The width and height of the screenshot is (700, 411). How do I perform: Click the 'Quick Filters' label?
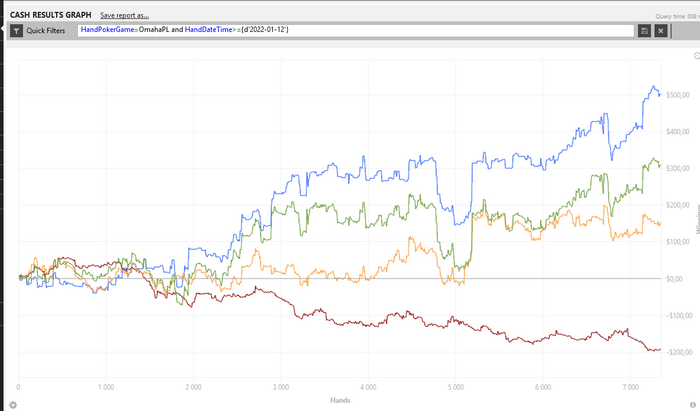[46, 31]
